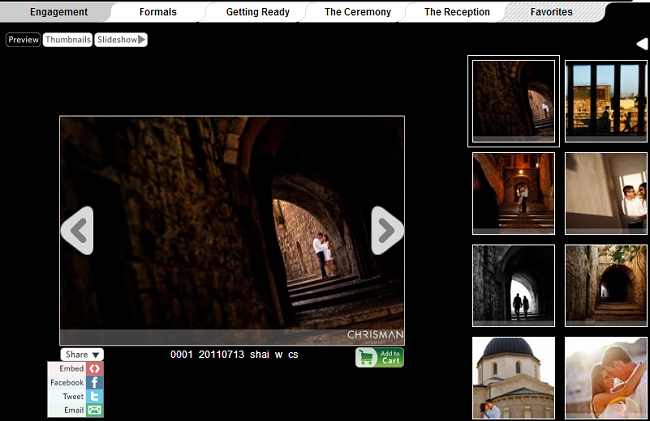Select The Ceremony tab
Viewport: 650px width, 421px height.
359,12
